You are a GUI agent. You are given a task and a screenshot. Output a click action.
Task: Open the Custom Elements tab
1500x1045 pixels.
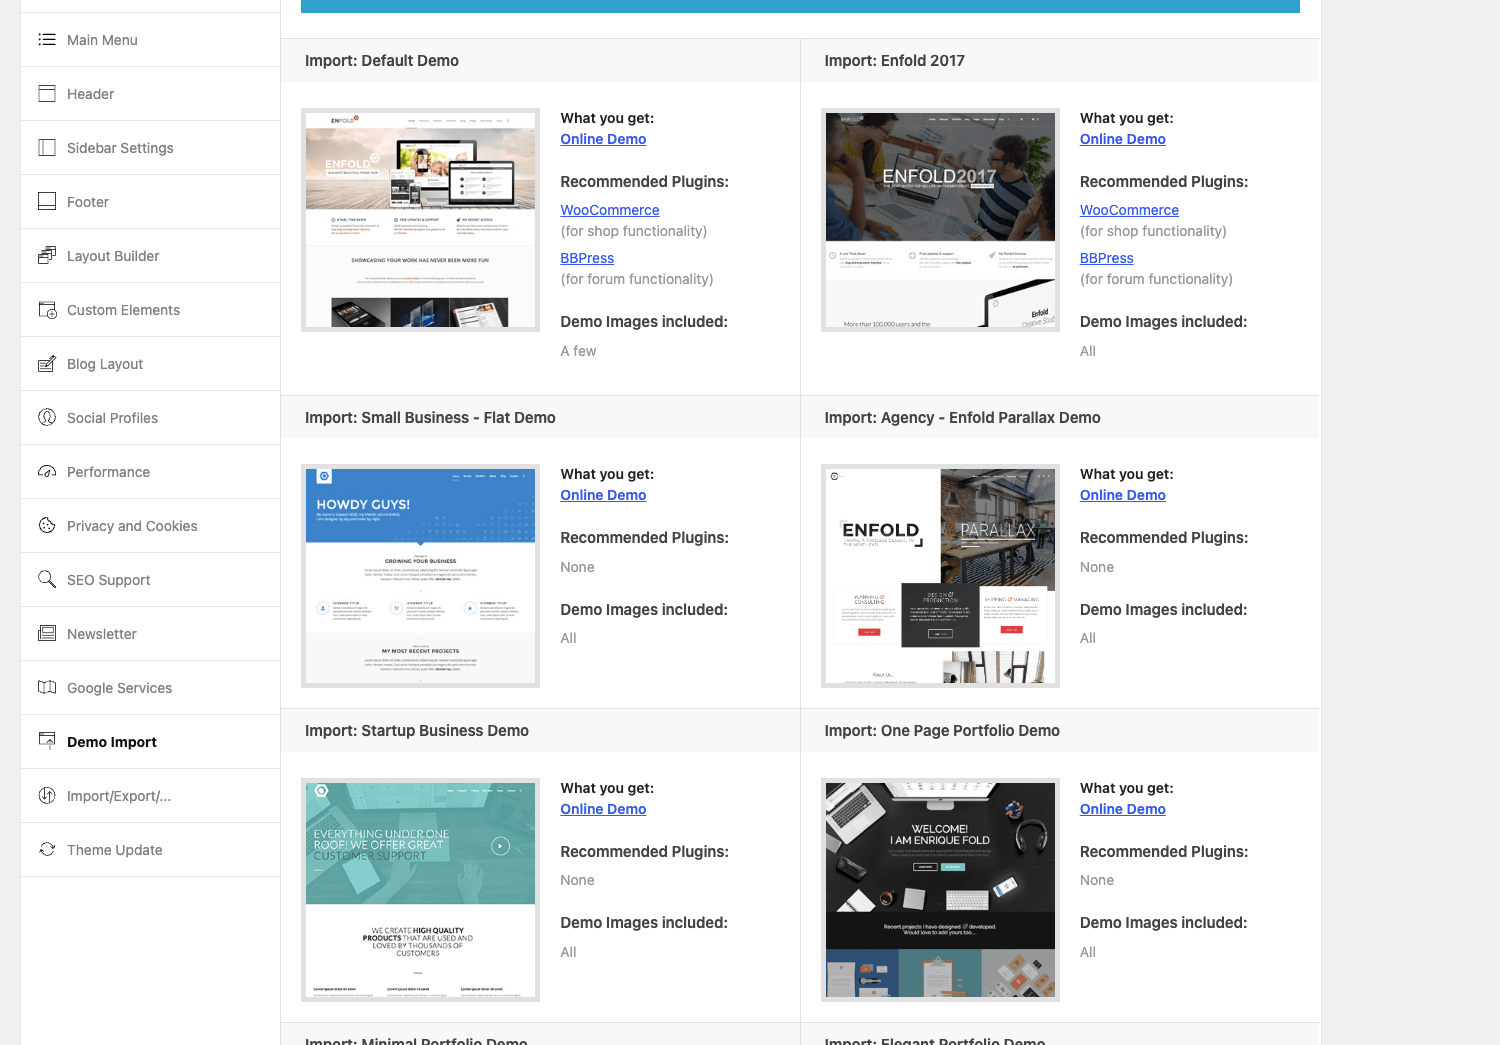pyautogui.click(x=150, y=310)
